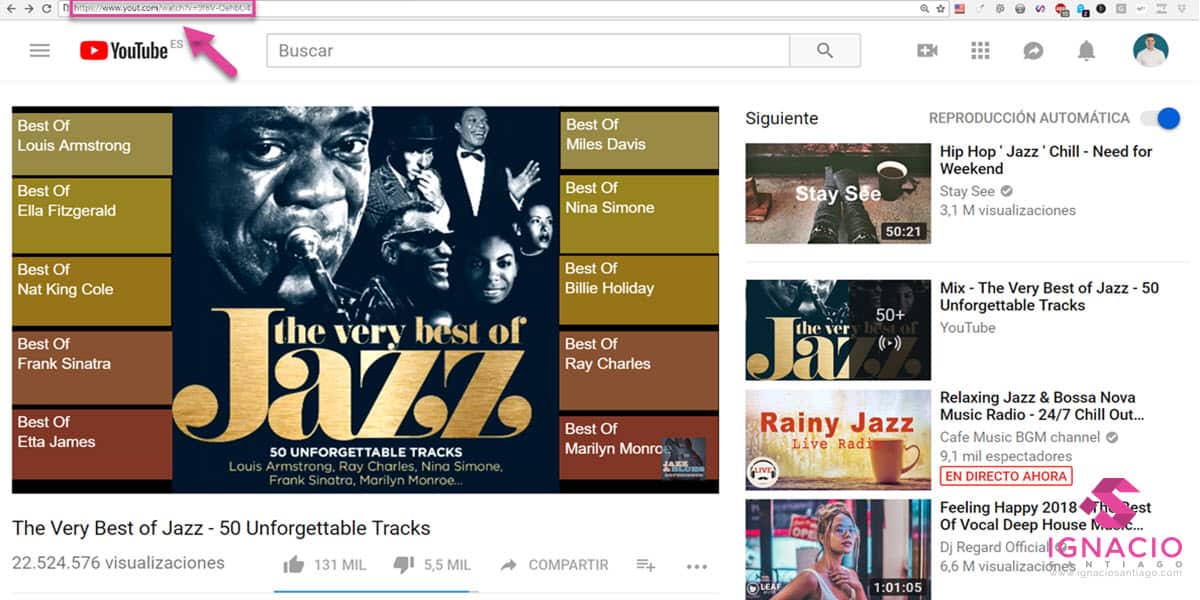
Task: Go back with browser back arrow
Action: pyautogui.click(x=10, y=8)
